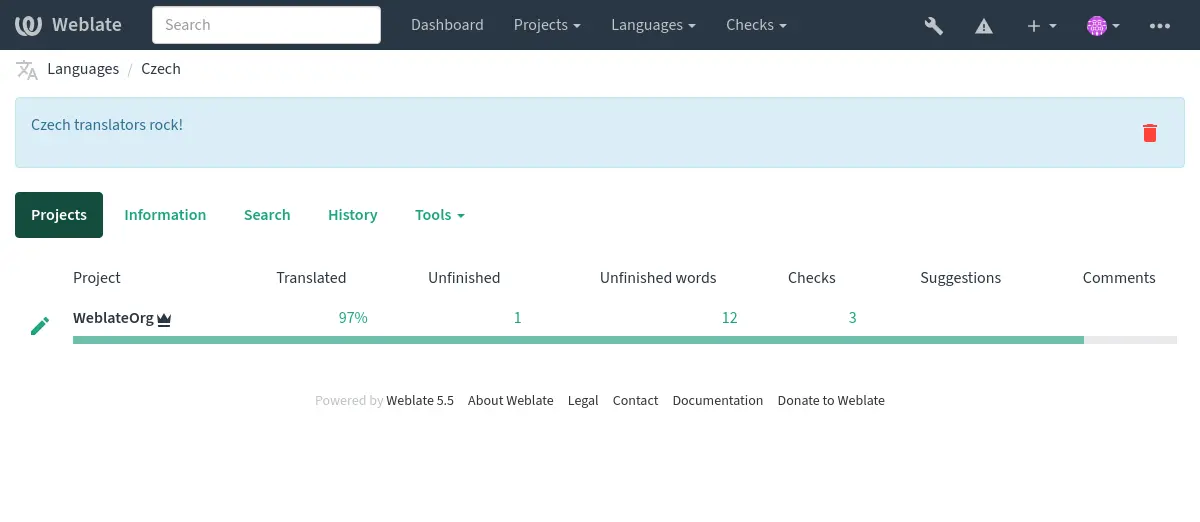1200x522 pixels.
Task: Sort by Unfinished column header
Action: 464,278
